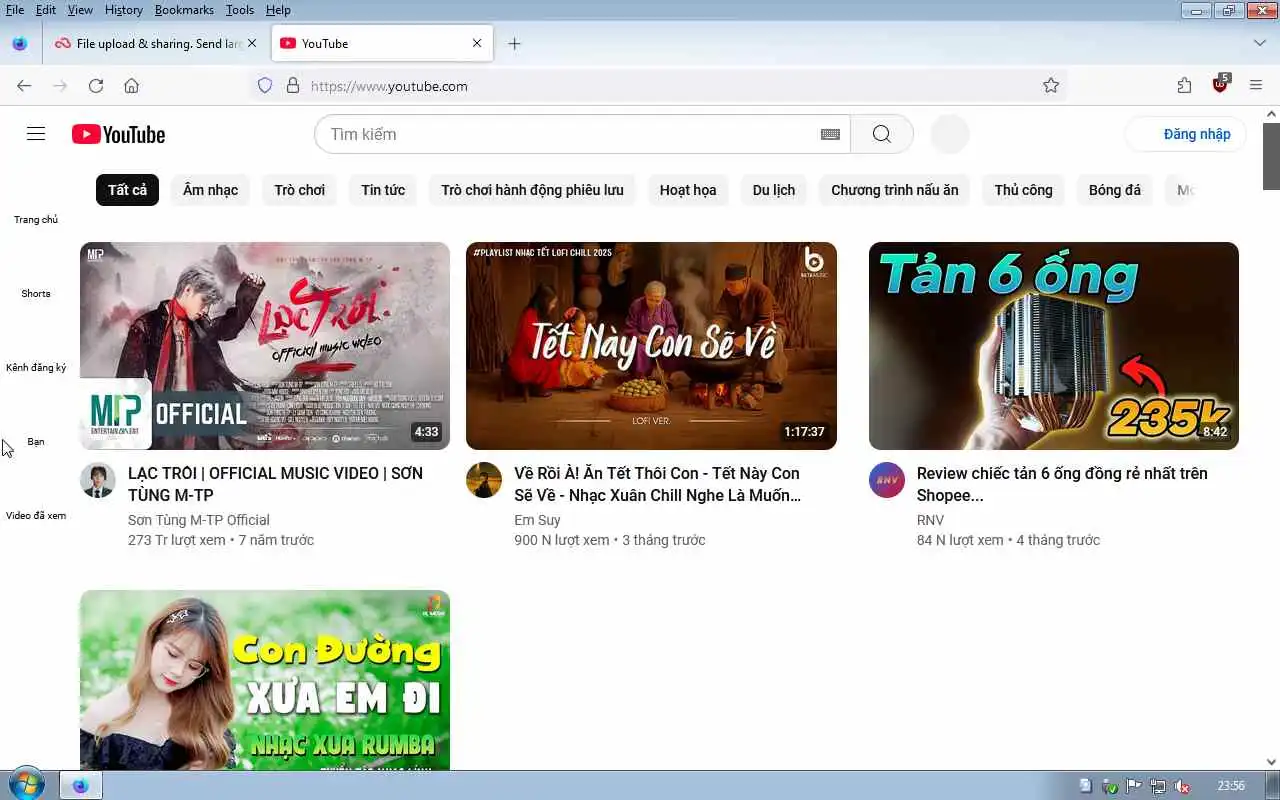Click the Firefox View icon
The width and height of the screenshot is (1280, 800).
pyautogui.click(x=19, y=44)
